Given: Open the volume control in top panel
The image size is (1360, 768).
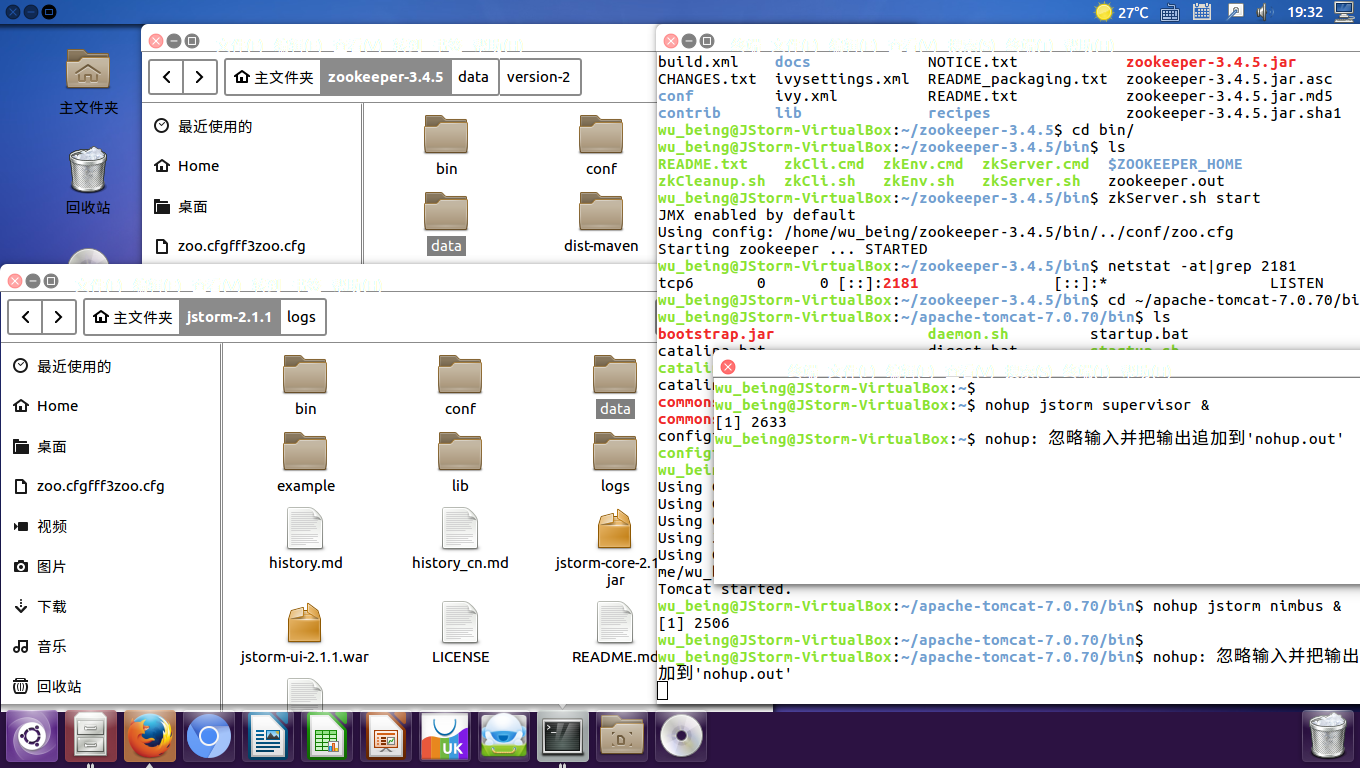Looking at the screenshot, I should [1265, 12].
